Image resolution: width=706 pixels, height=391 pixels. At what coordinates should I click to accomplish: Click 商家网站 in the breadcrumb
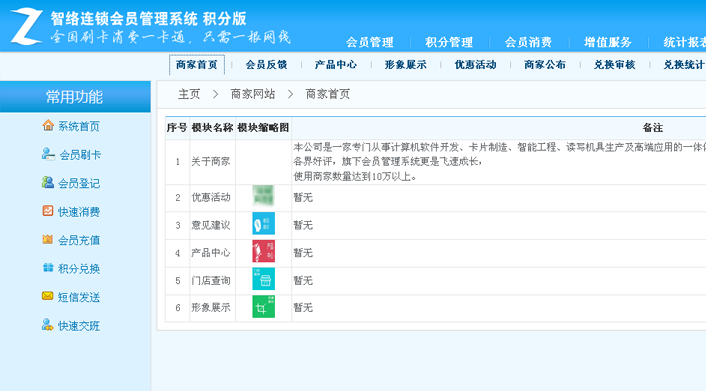253,94
